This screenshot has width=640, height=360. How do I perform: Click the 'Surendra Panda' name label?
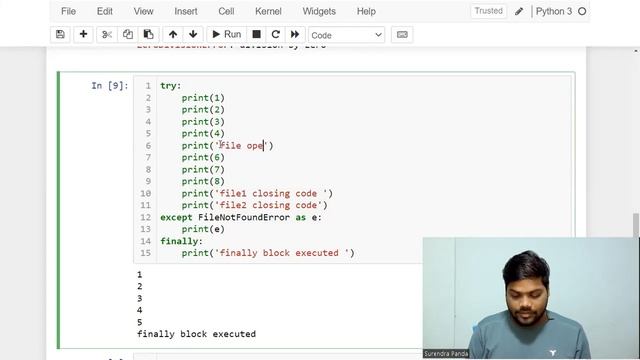tap(446, 354)
